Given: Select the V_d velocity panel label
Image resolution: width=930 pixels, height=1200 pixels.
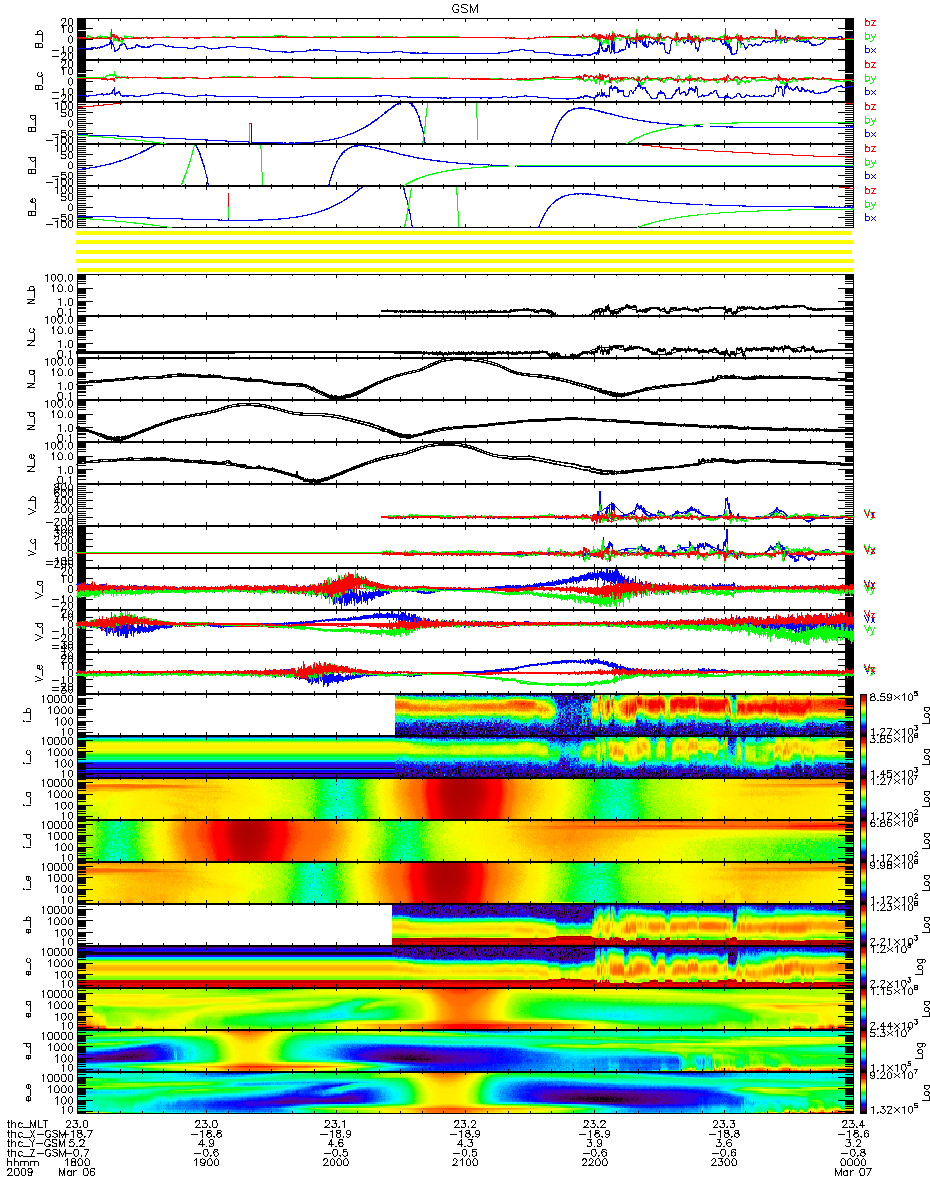Looking at the screenshot, I should 40,632.
